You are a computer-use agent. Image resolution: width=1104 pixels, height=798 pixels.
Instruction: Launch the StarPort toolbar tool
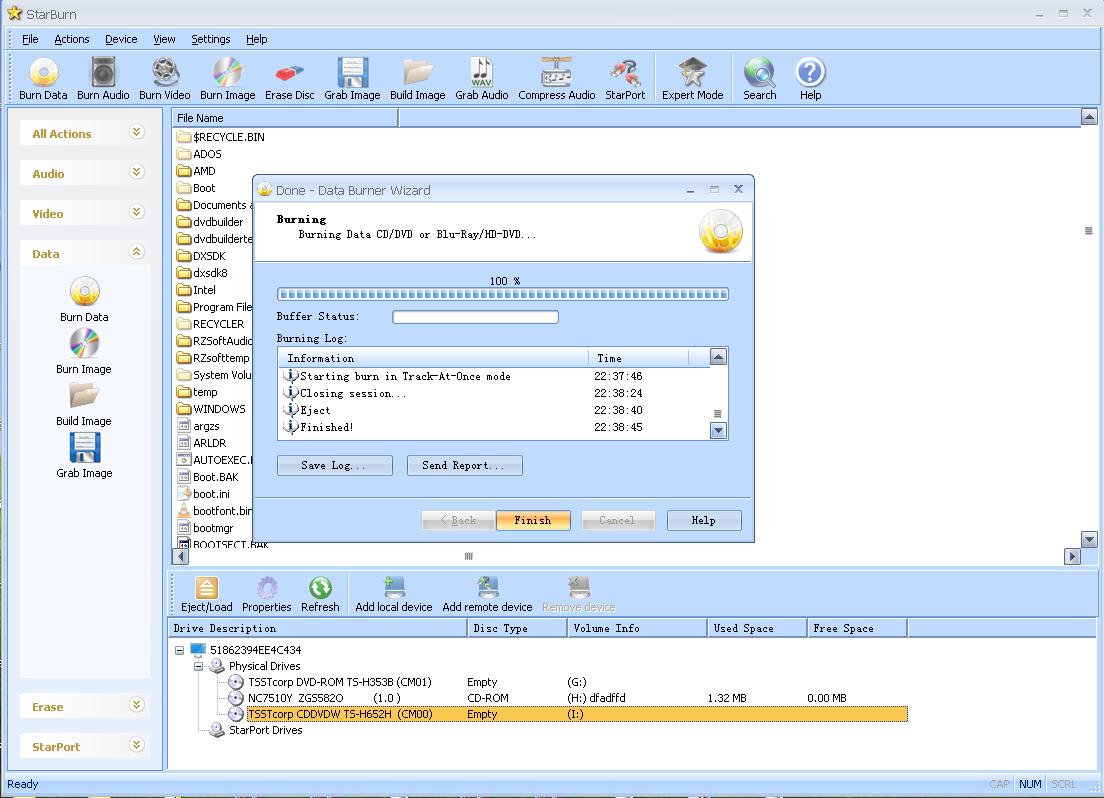(x=625, y=79)
